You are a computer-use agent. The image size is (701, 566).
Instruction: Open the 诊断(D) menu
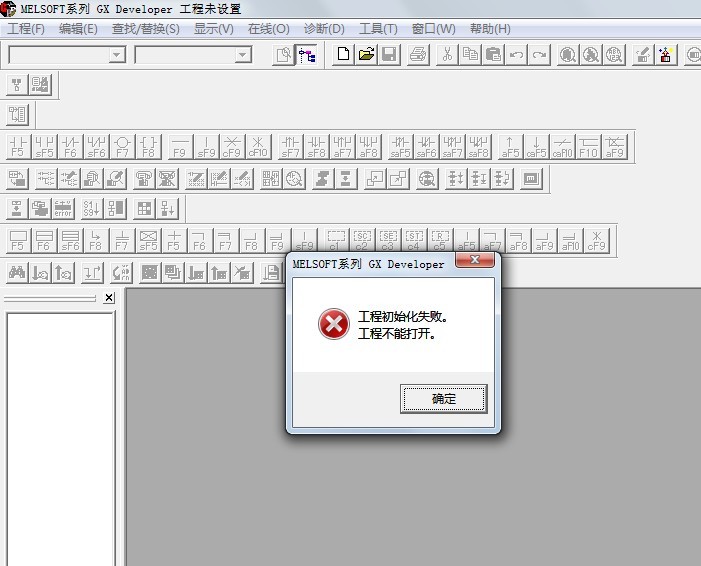323,28
